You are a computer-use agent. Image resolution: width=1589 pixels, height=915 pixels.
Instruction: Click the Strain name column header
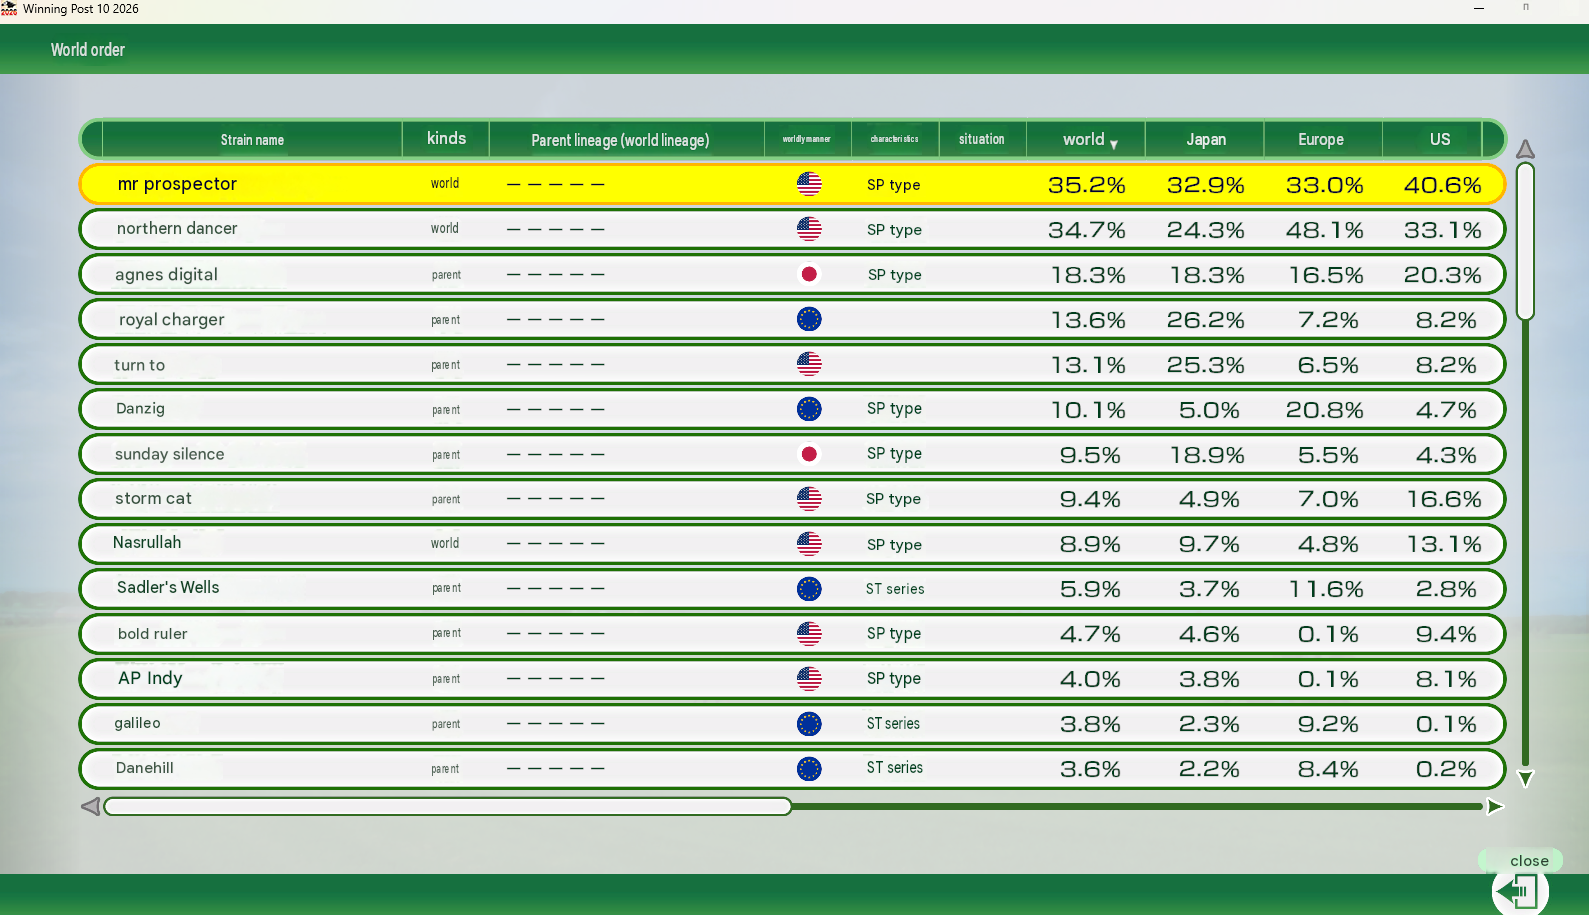(252, 139)
